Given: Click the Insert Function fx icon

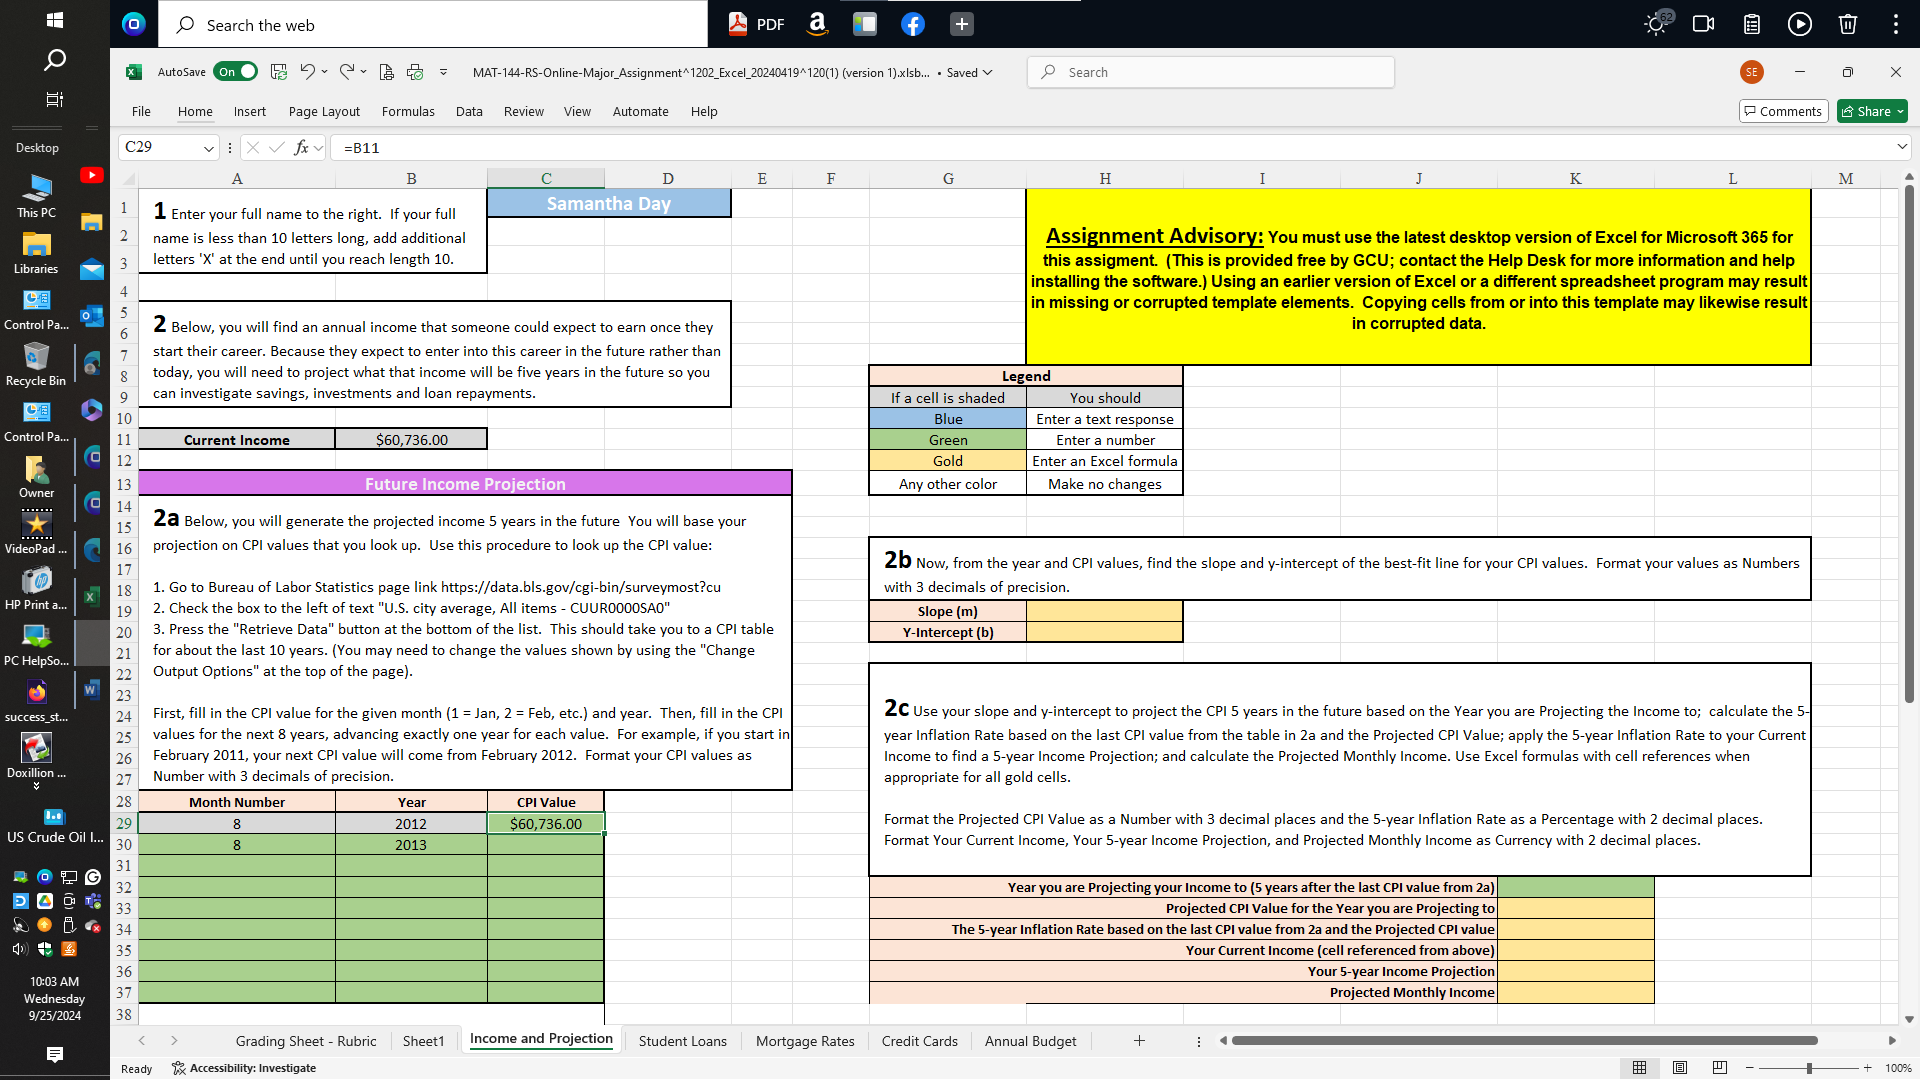Looking at the screenshot, I should [301, 148].
